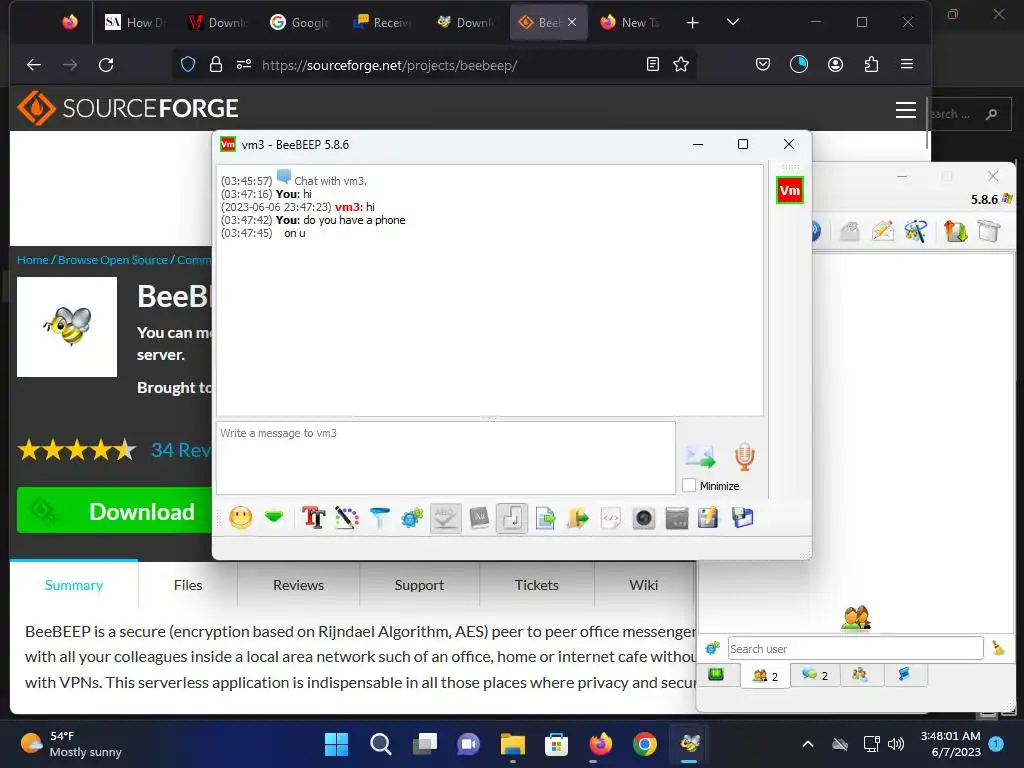Toggle Firefox reader view icon
The image size is (1024, 768).
652,64
